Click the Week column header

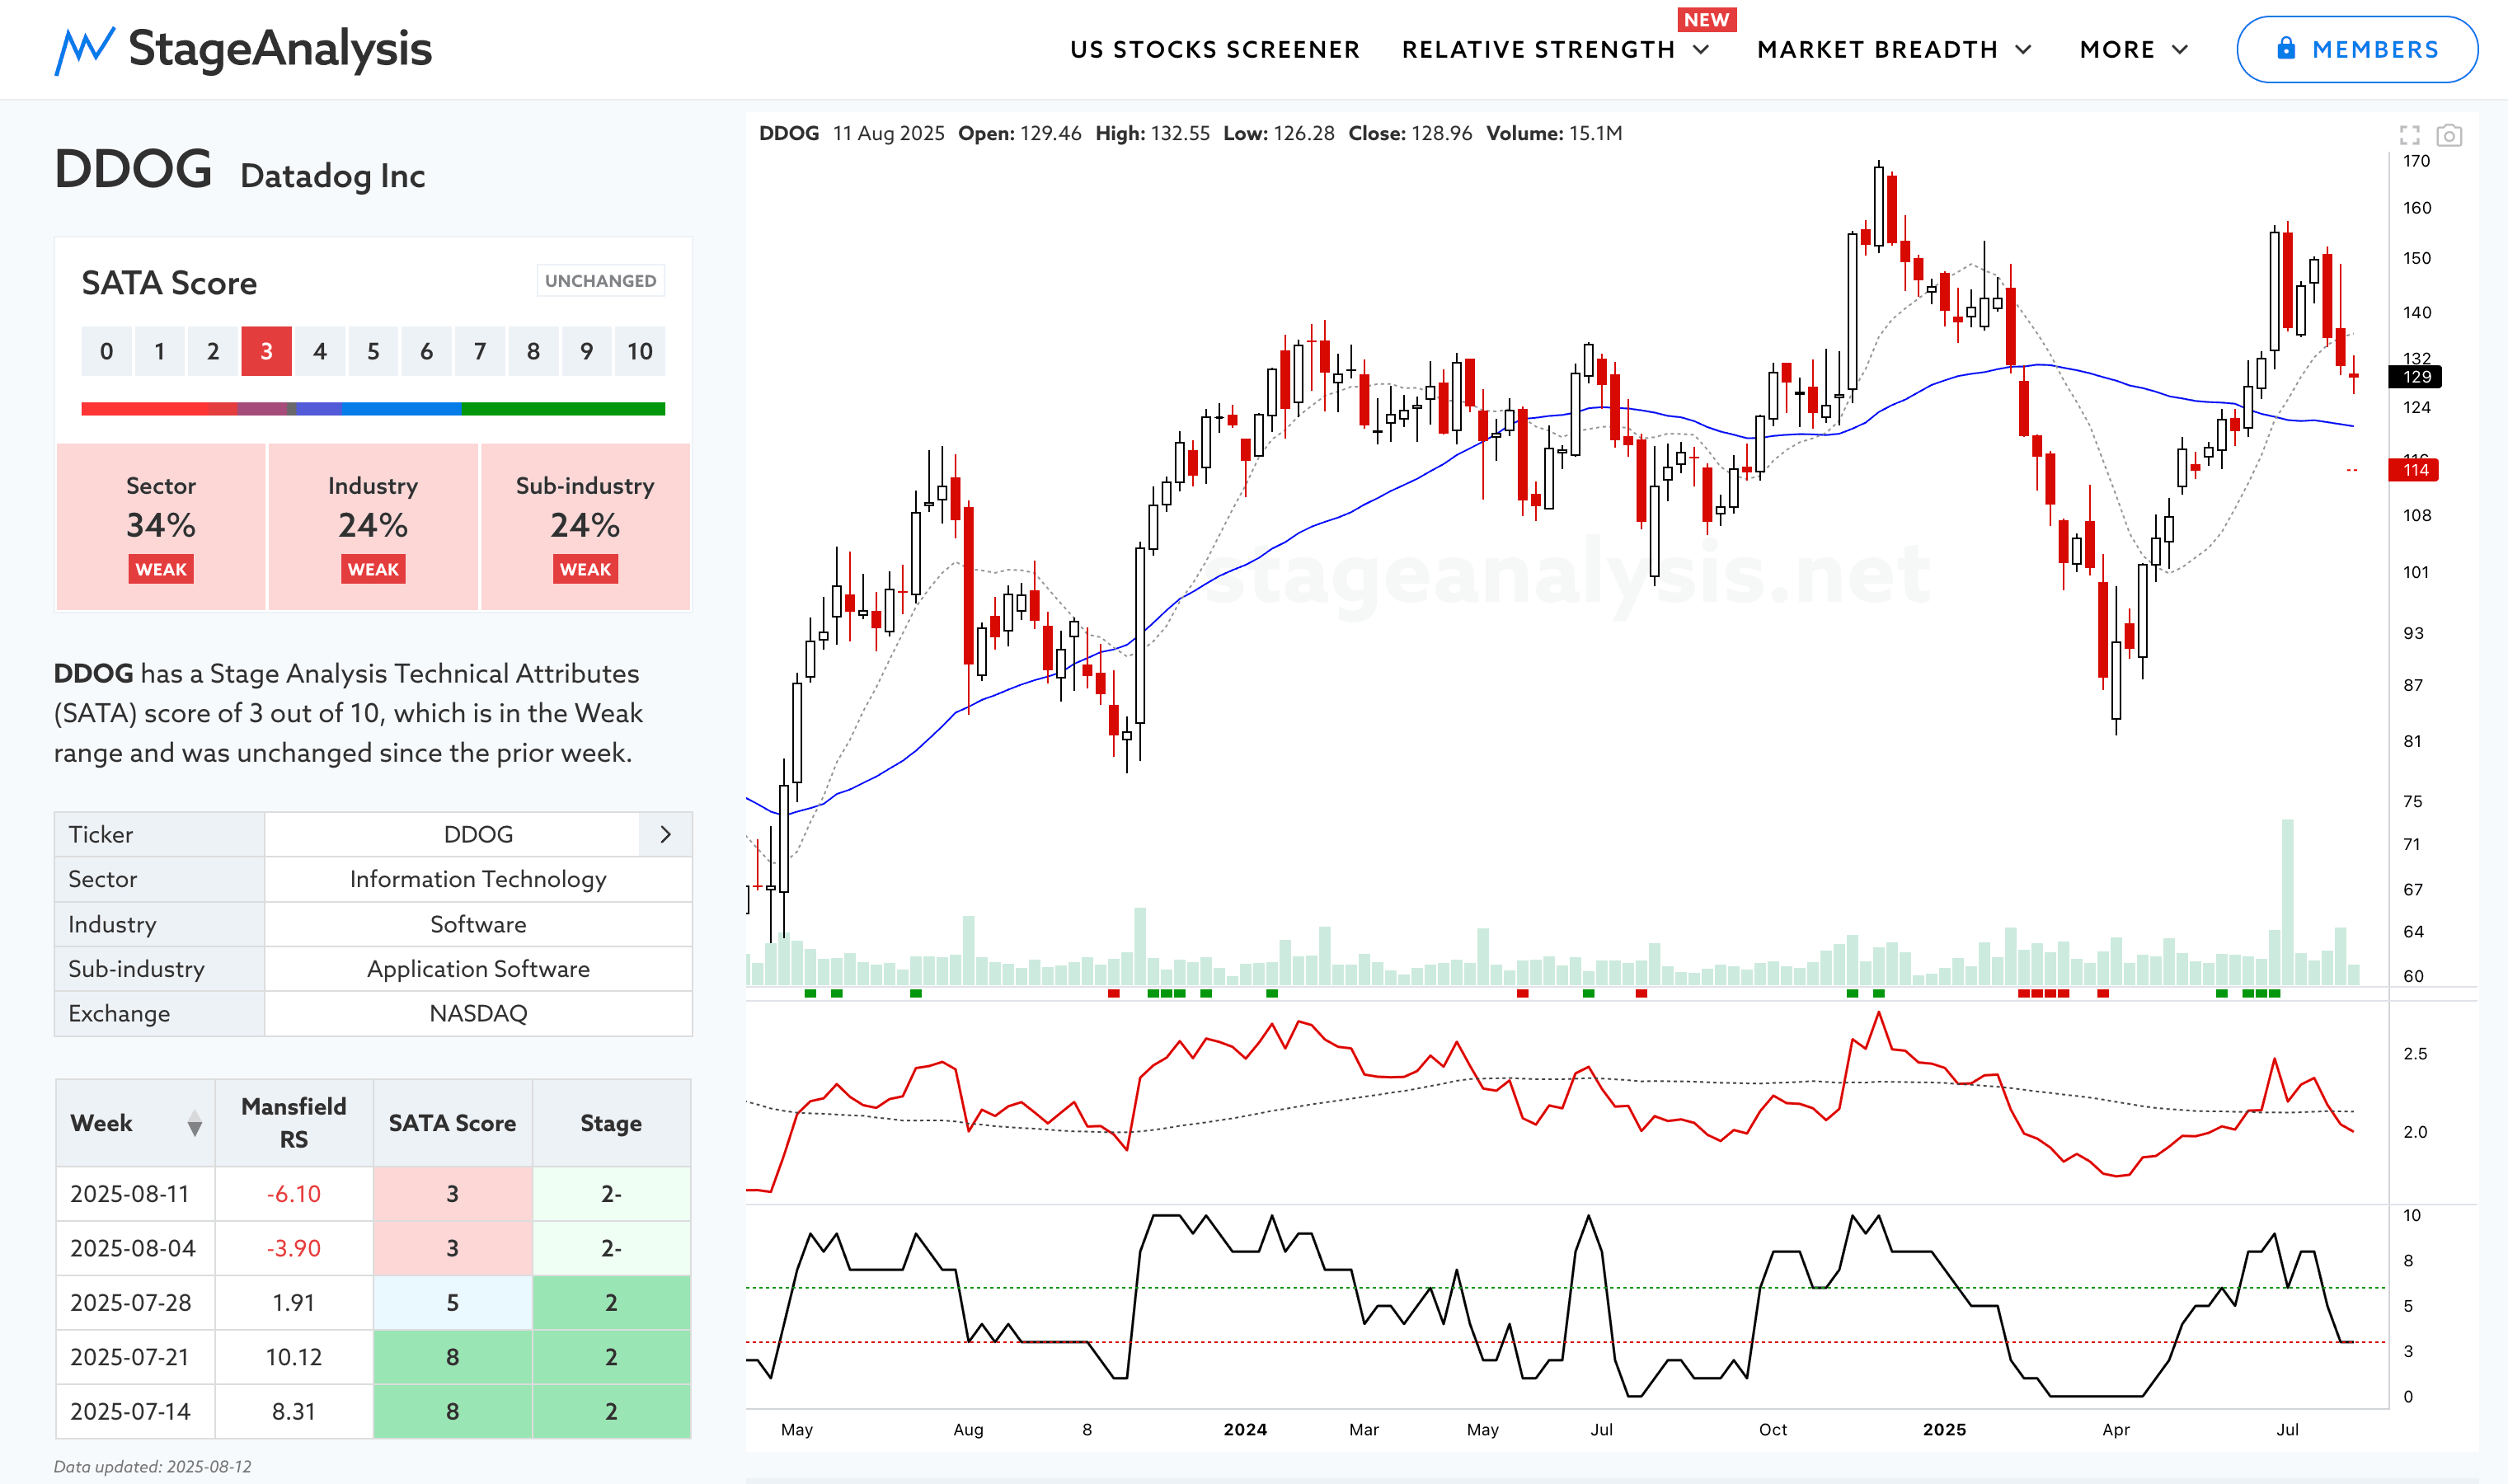pyautogui.click(x=135, y=1123)
